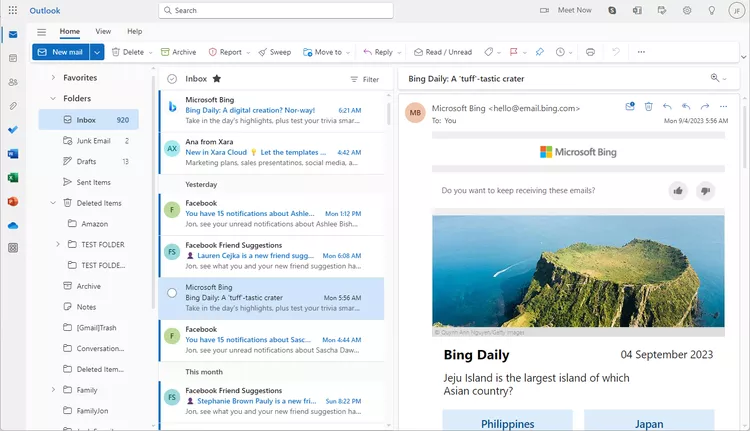The image size is (750, 431).
Task: Open the Reply dropdown arrow
Action: pos(399,53)
